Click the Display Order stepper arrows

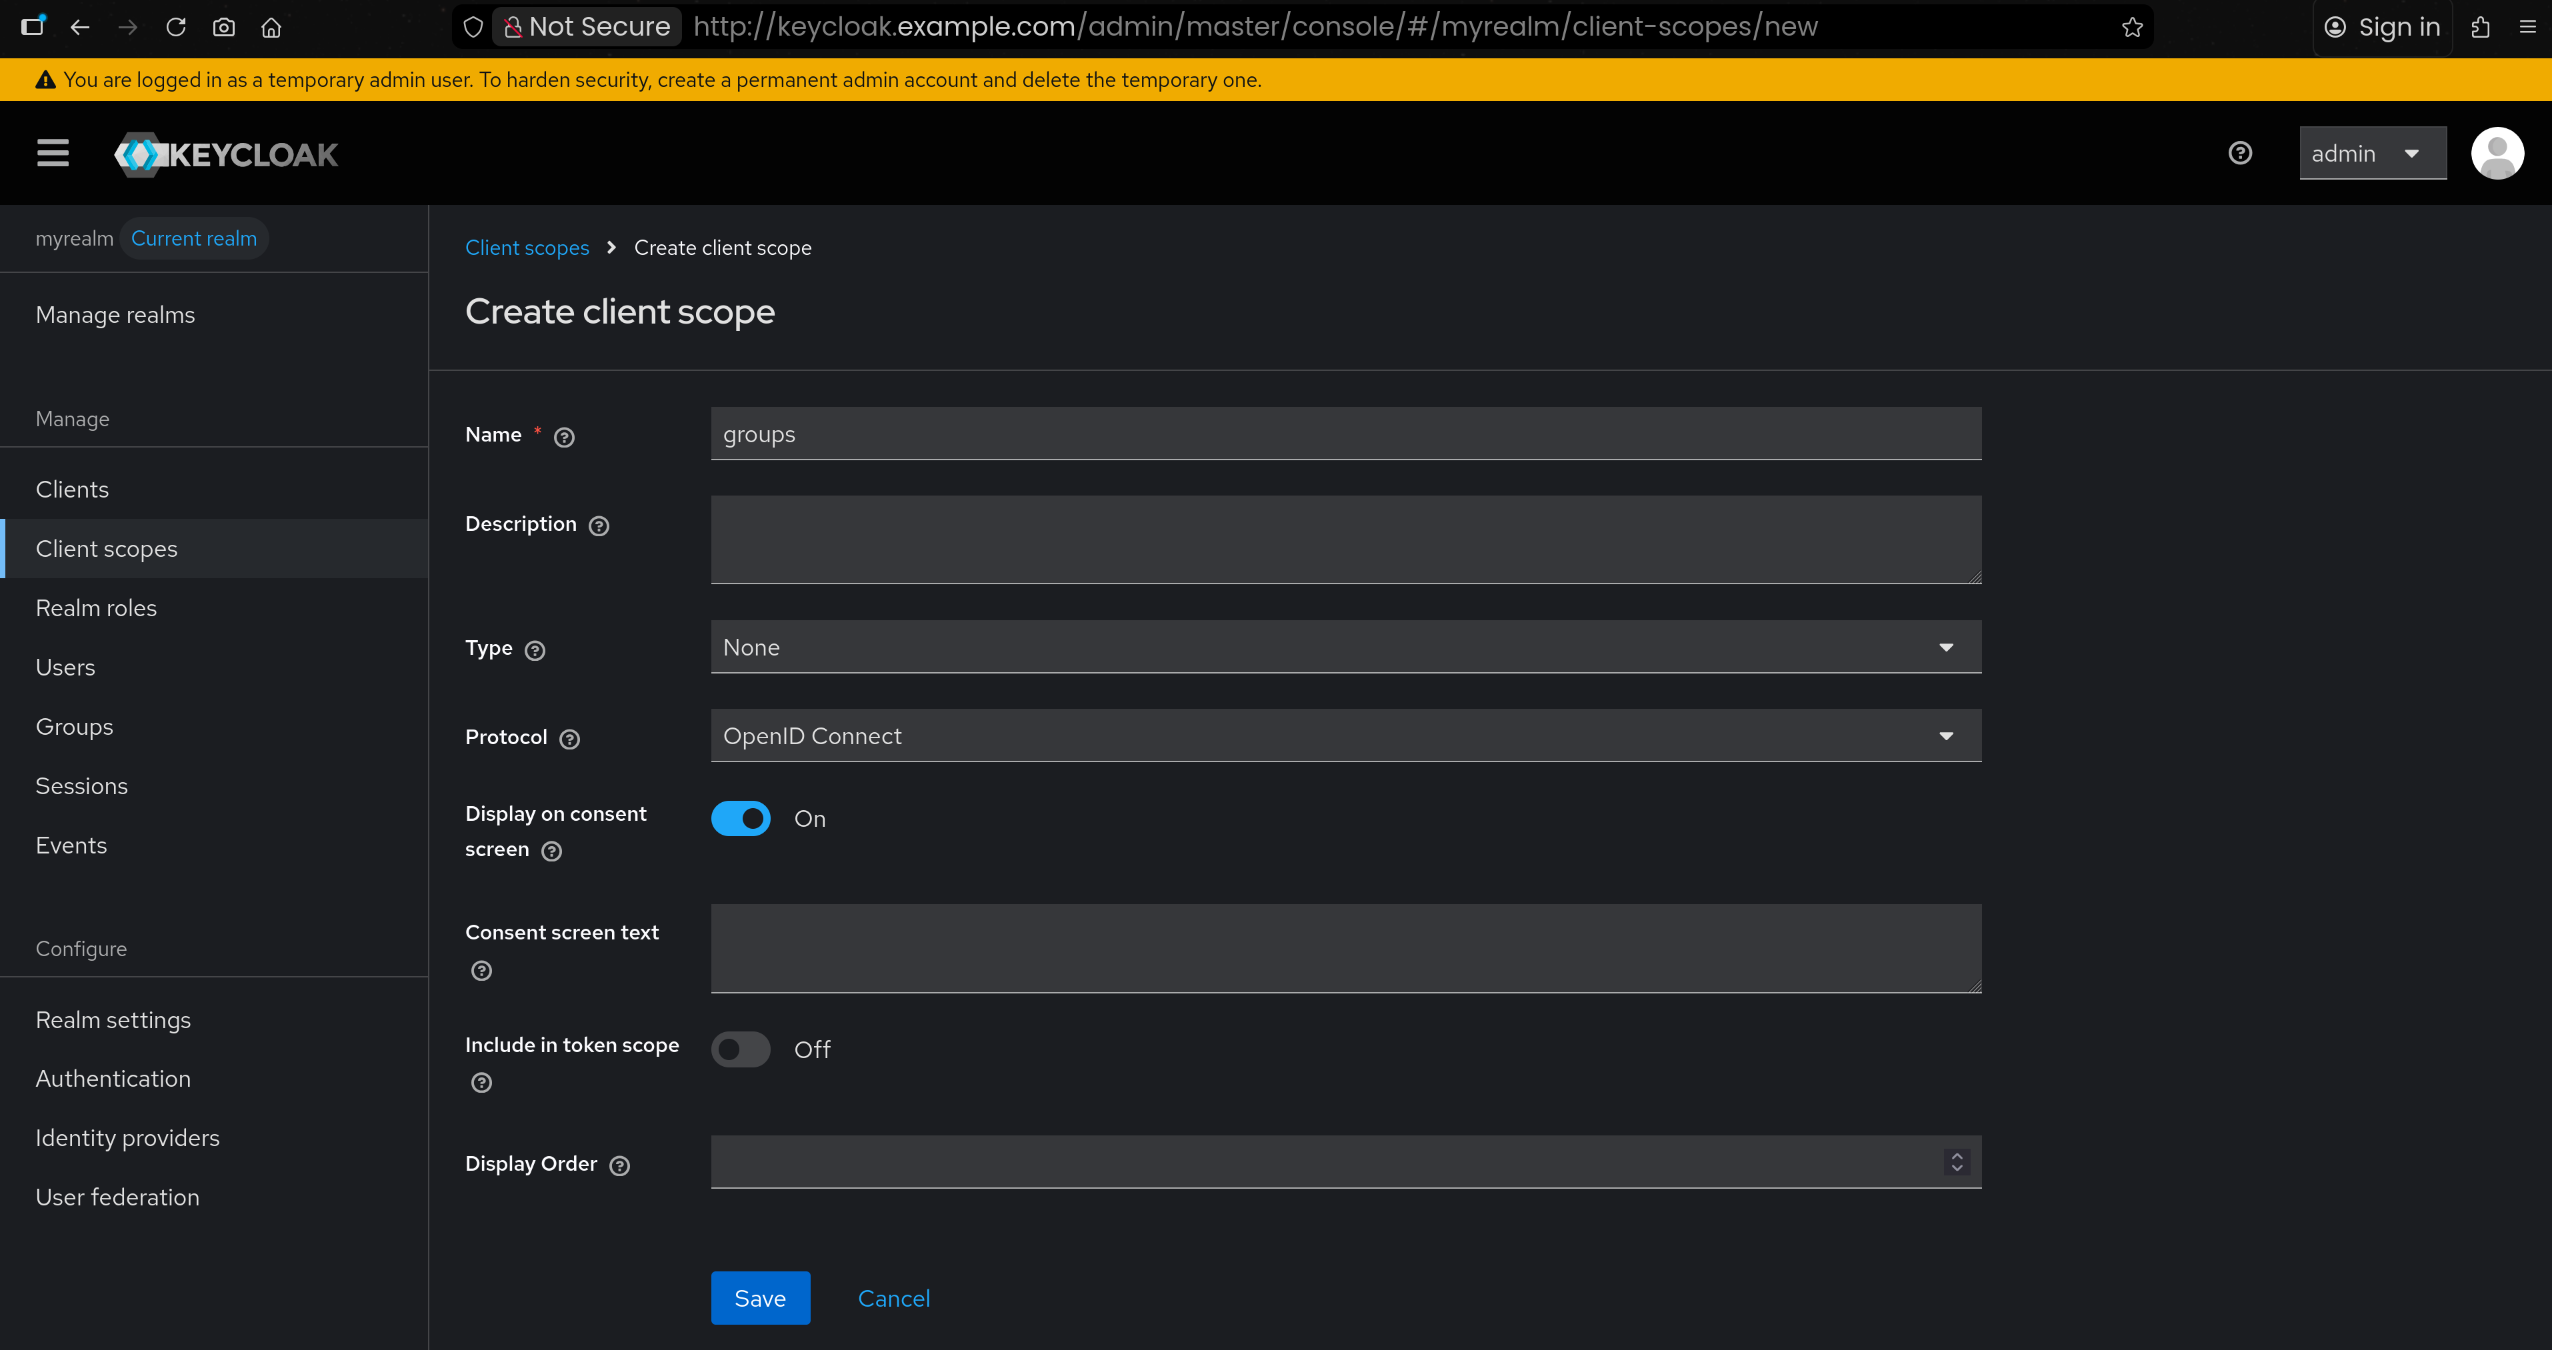pos(1957,1162)
